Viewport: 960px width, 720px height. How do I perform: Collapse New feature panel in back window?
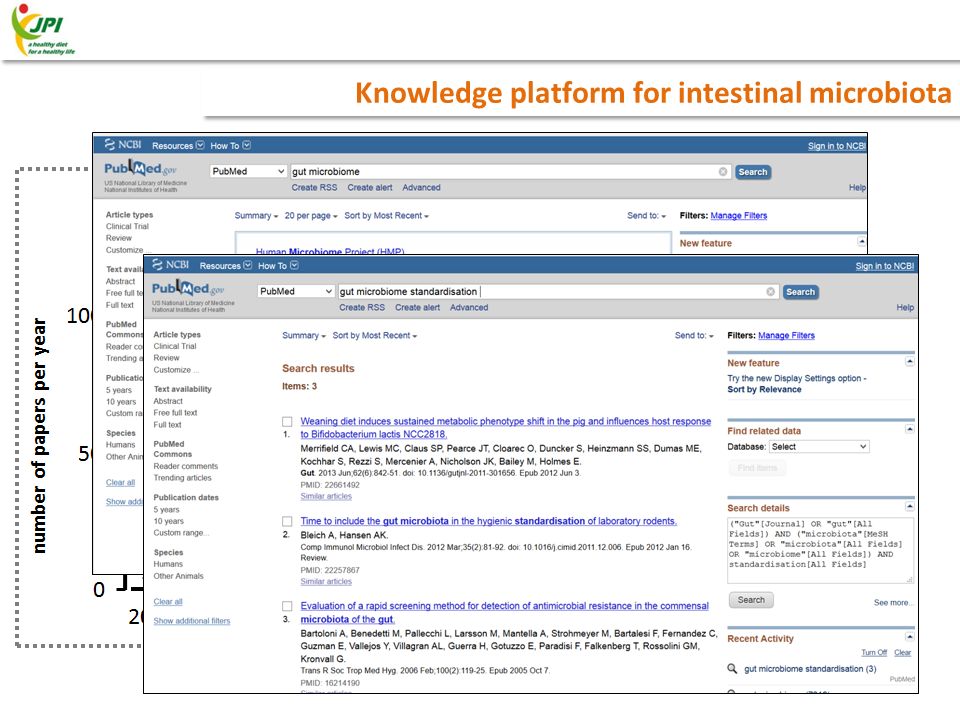(x=861, y=242)
